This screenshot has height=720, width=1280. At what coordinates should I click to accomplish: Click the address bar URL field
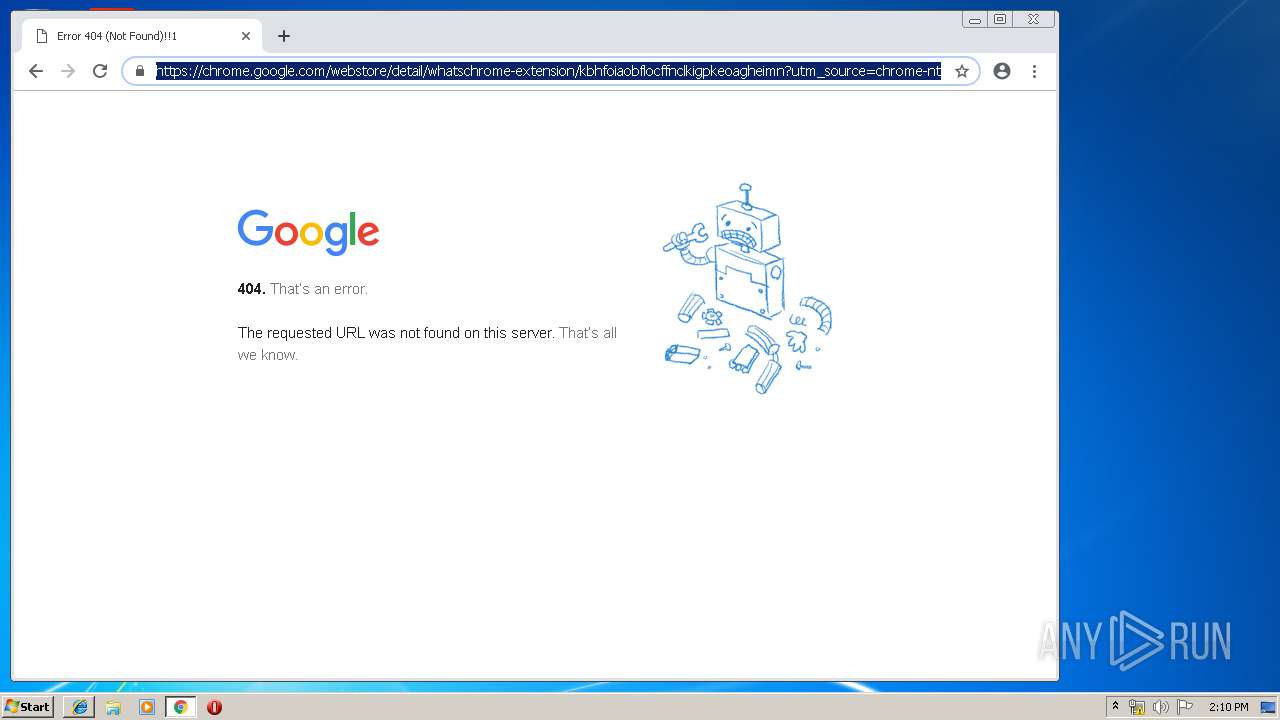pos(548,71)
